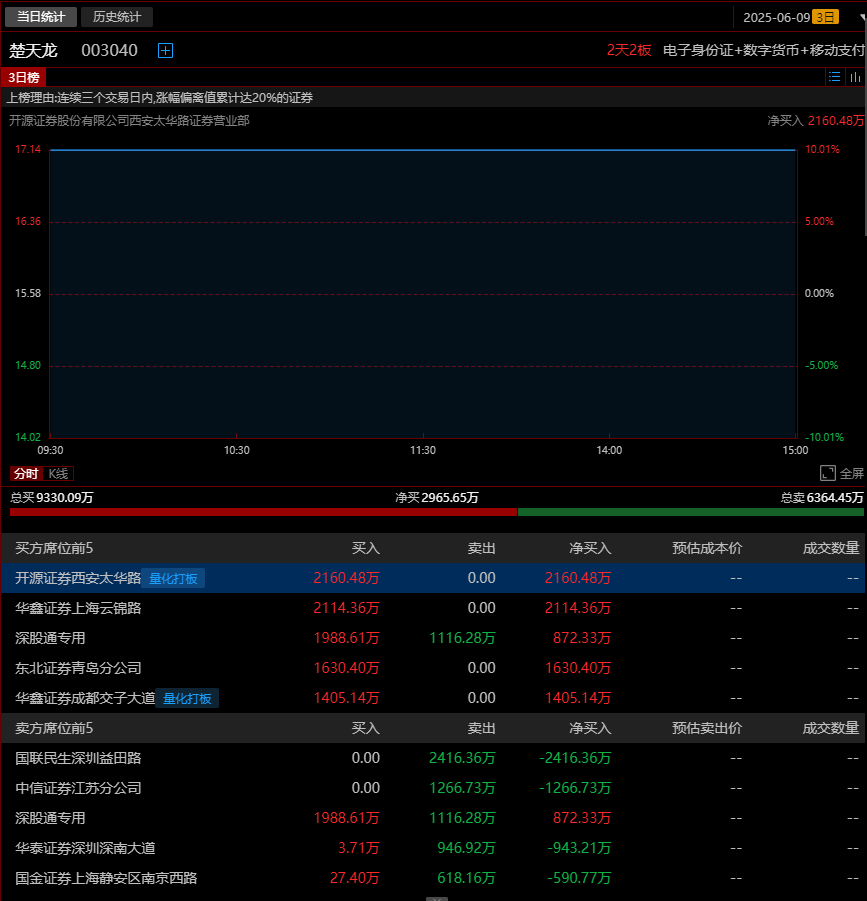Image resolution: width=867 pixels, height=901 pixels.
Task: Click the 2天2板 label
Action: 629,51
